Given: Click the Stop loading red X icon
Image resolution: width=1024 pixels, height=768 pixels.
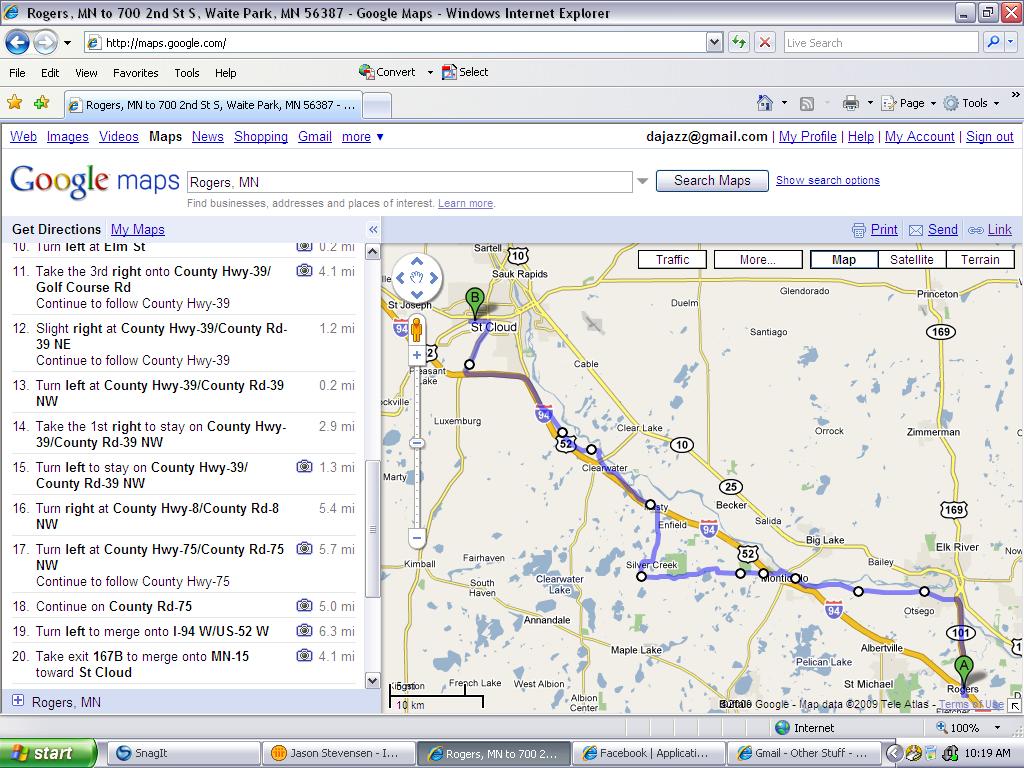Looking at the screenshot, I should pyautogui.click(x=765, y=43).
